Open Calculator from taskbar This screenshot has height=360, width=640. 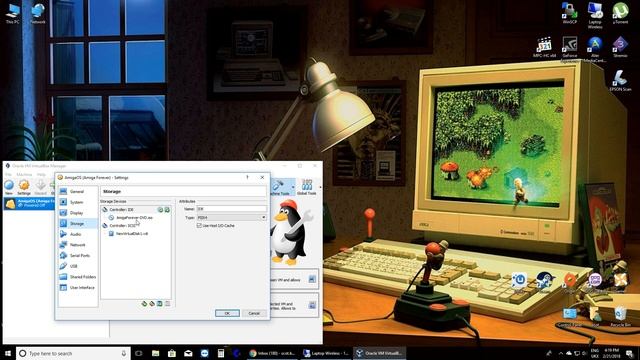coord(221,353)
